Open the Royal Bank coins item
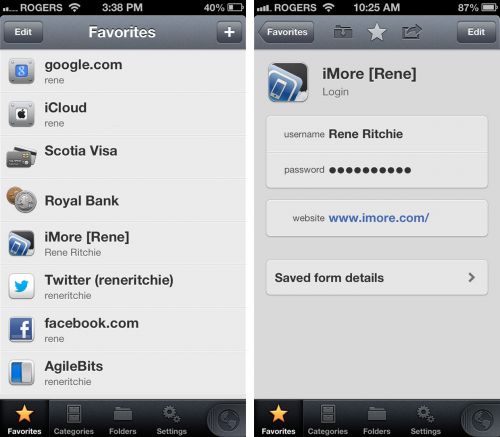500x437 pixels. click(123, 200)
